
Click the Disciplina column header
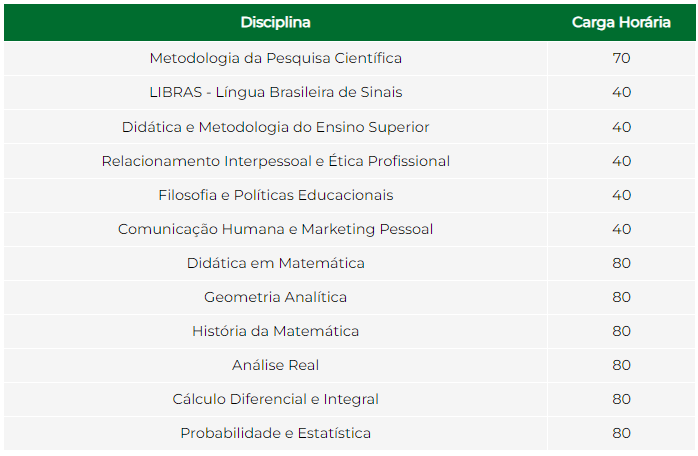pos(276,22)
